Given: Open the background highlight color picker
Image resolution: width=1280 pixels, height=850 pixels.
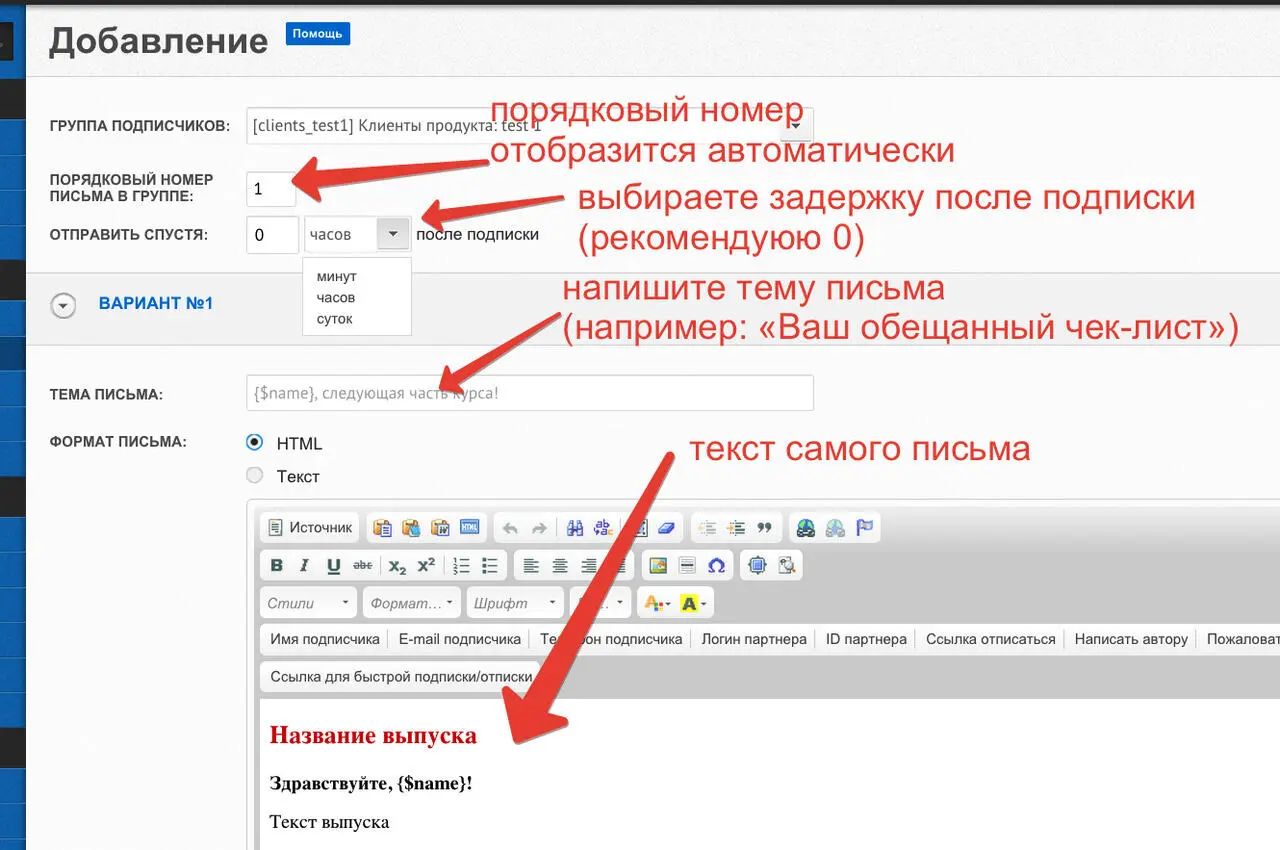Looking at the screenshot, I should coord(693,603).
